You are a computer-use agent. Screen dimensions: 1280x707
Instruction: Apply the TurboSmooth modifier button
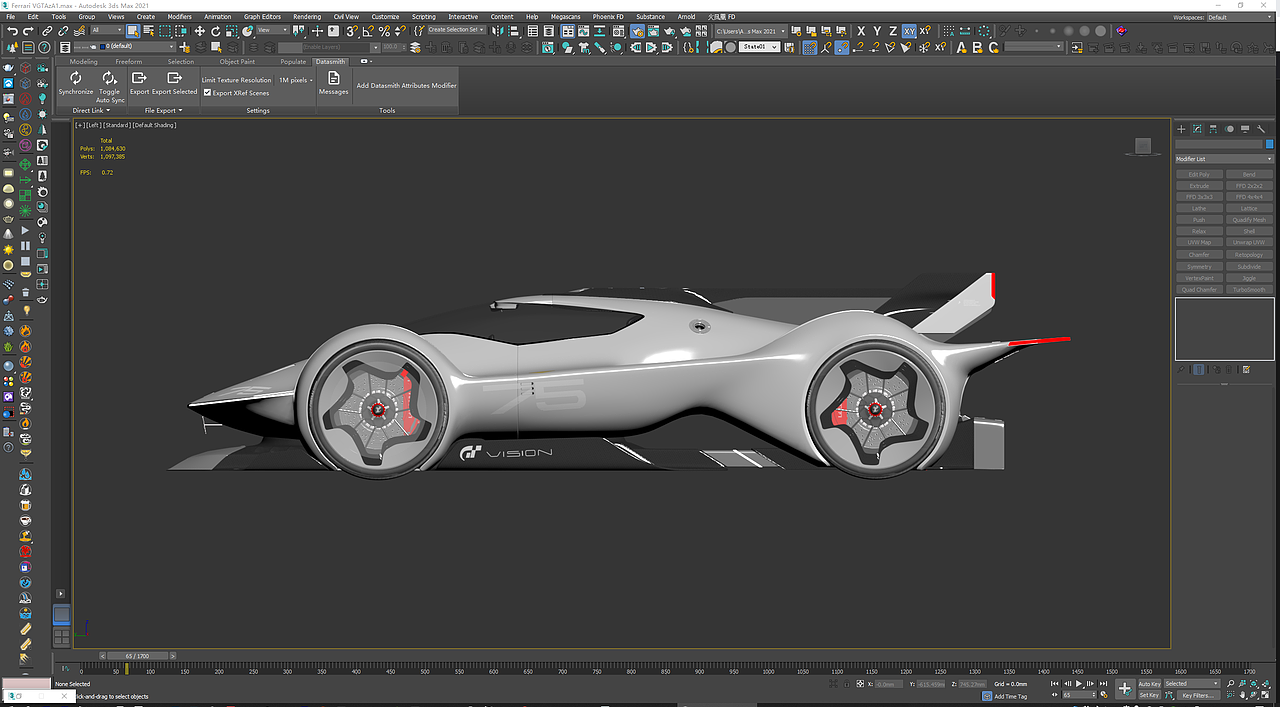point(1249,289)
